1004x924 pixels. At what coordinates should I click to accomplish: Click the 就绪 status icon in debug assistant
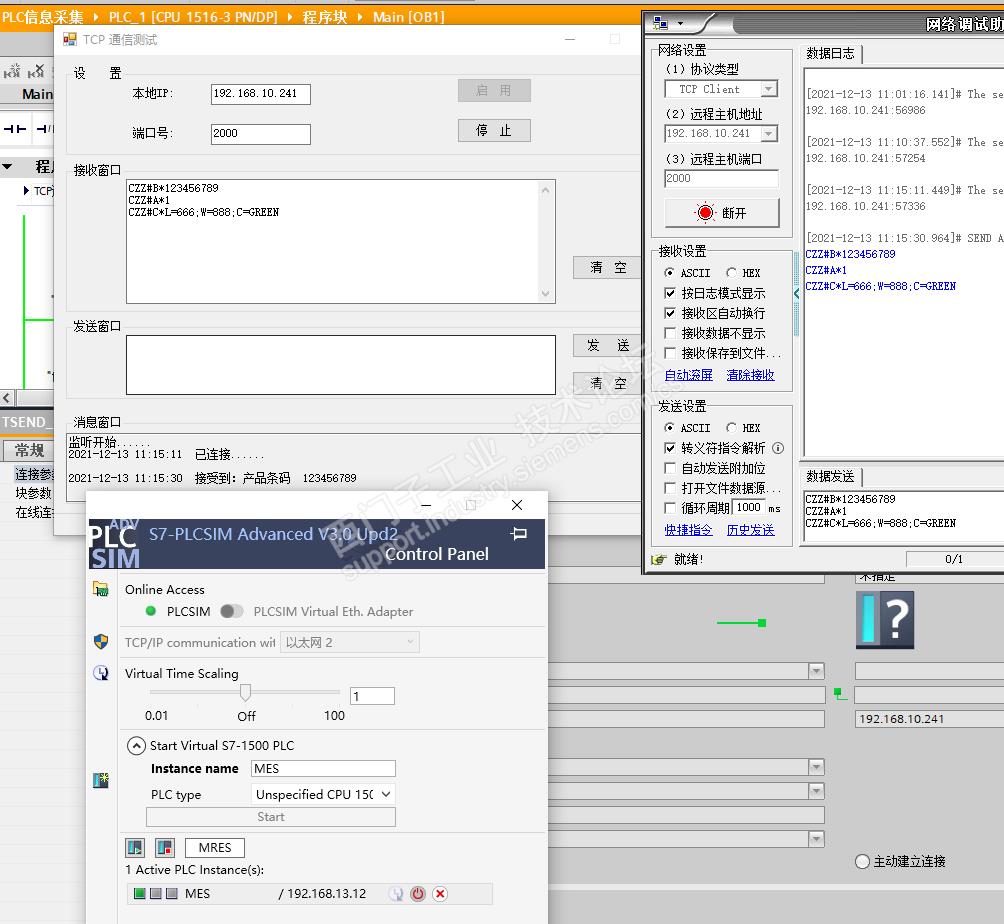click(658, 560)
